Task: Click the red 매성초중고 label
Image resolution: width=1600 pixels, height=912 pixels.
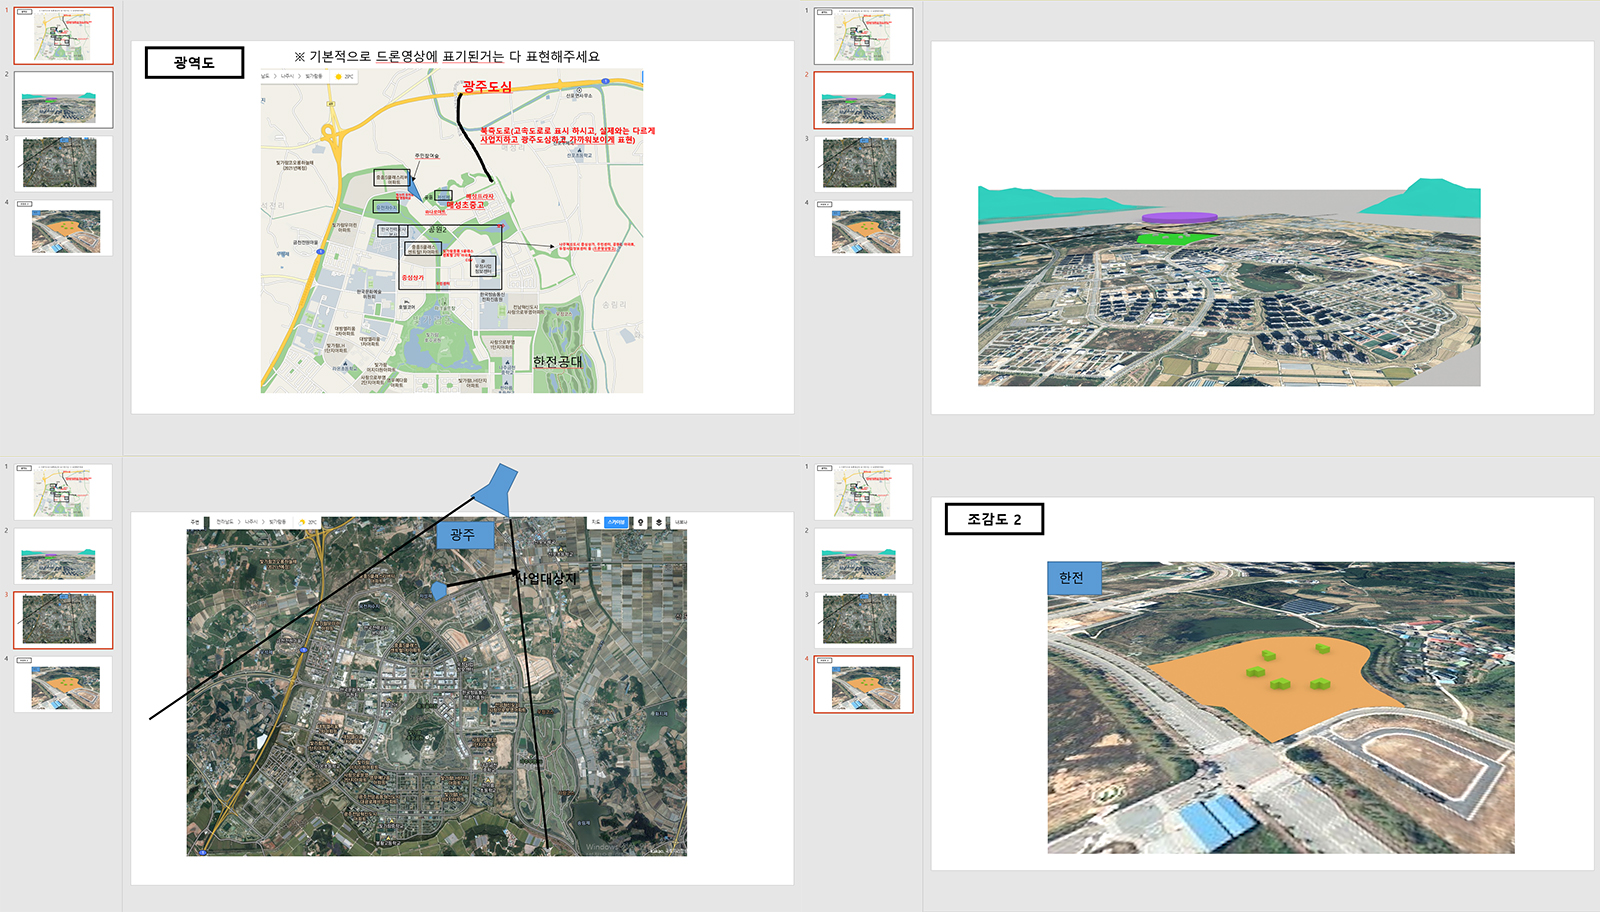Action: (465, 205)
